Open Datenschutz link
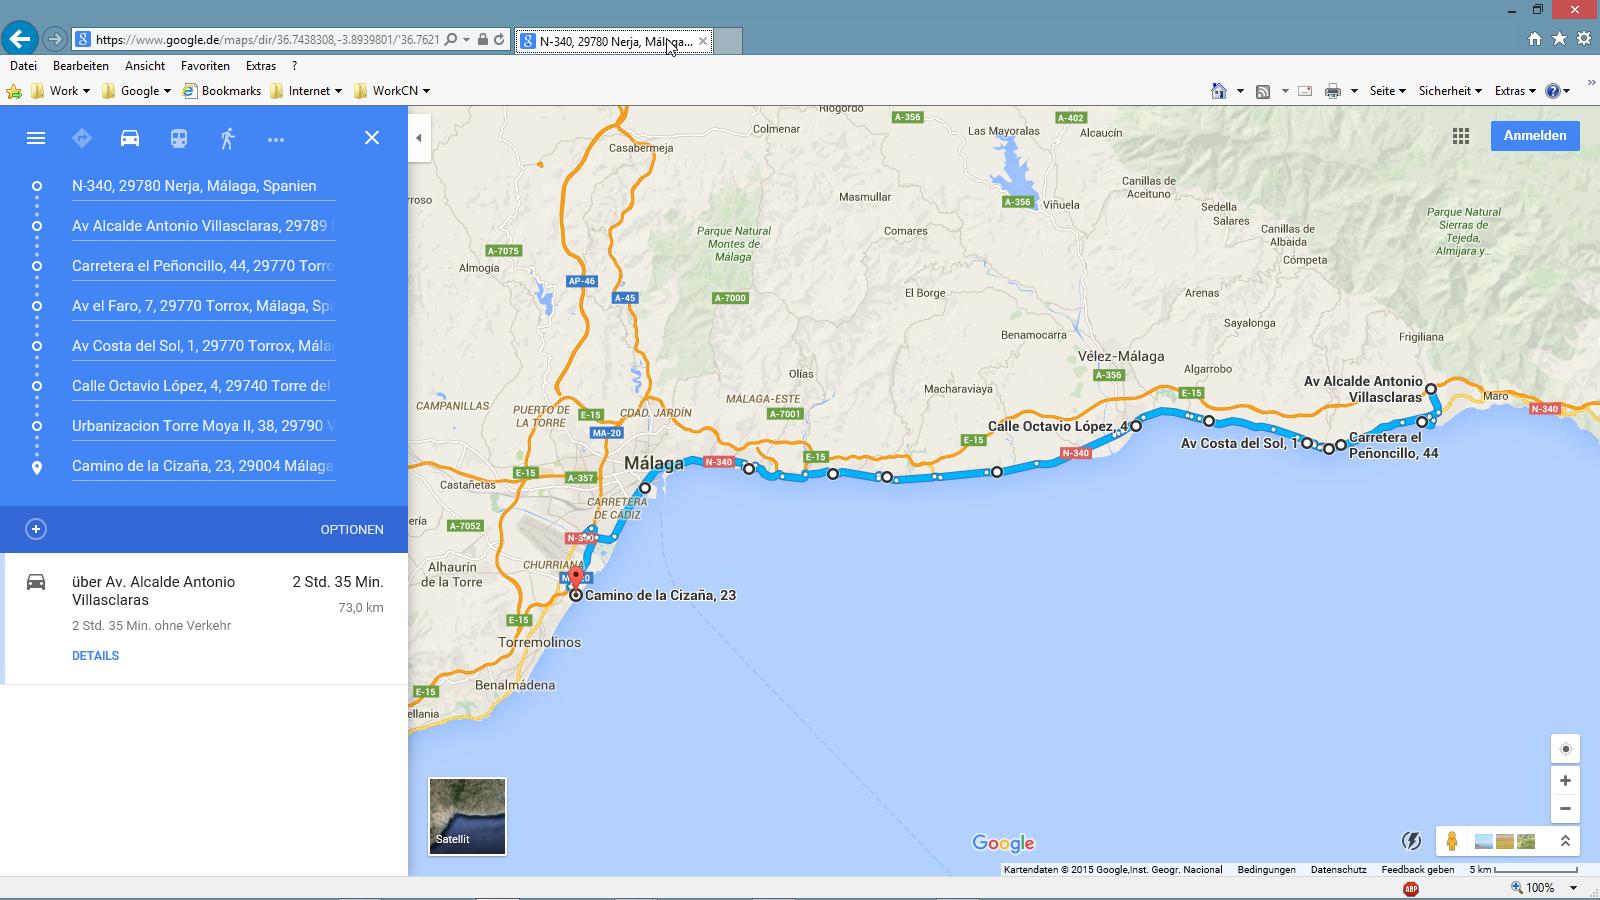Screen dimensions: 1600x900 1338,870
